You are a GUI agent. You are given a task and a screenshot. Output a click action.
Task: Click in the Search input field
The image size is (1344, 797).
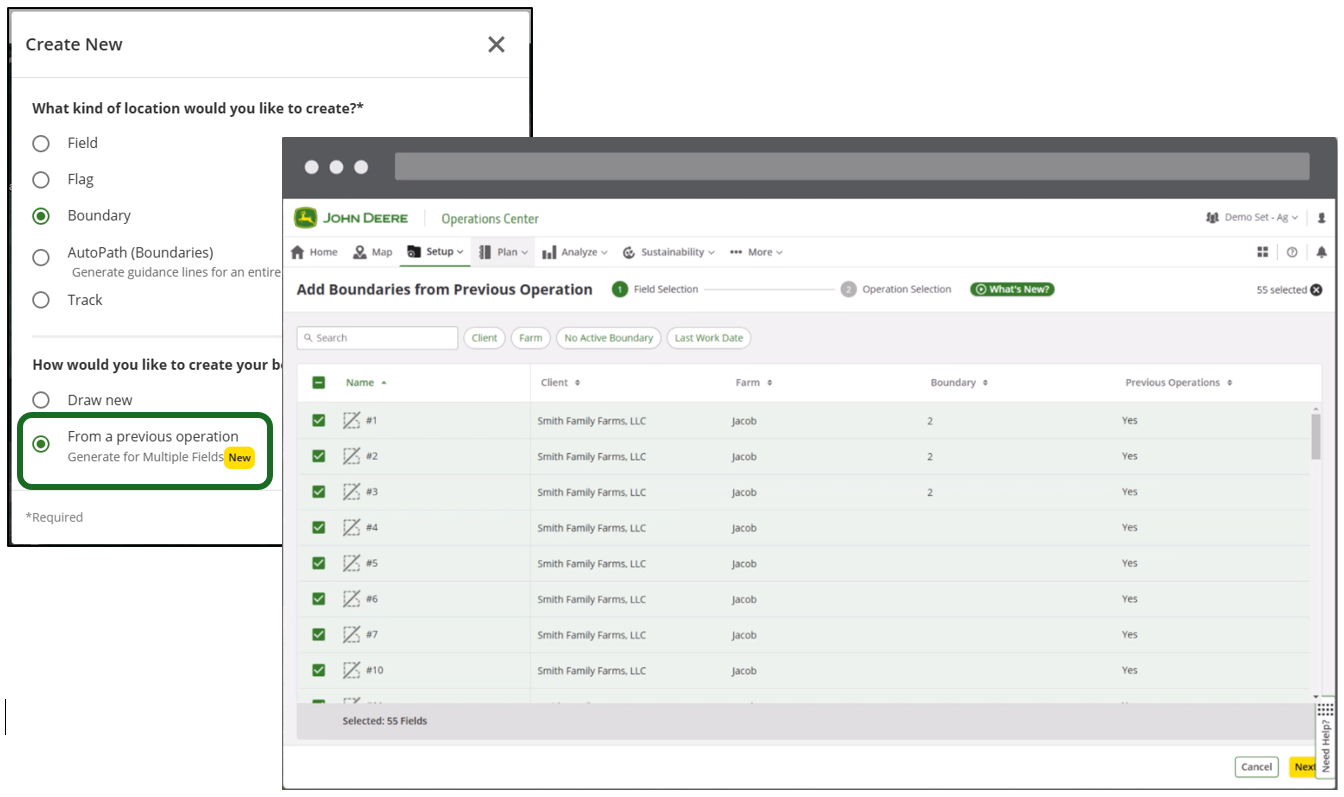coord(378,338)
